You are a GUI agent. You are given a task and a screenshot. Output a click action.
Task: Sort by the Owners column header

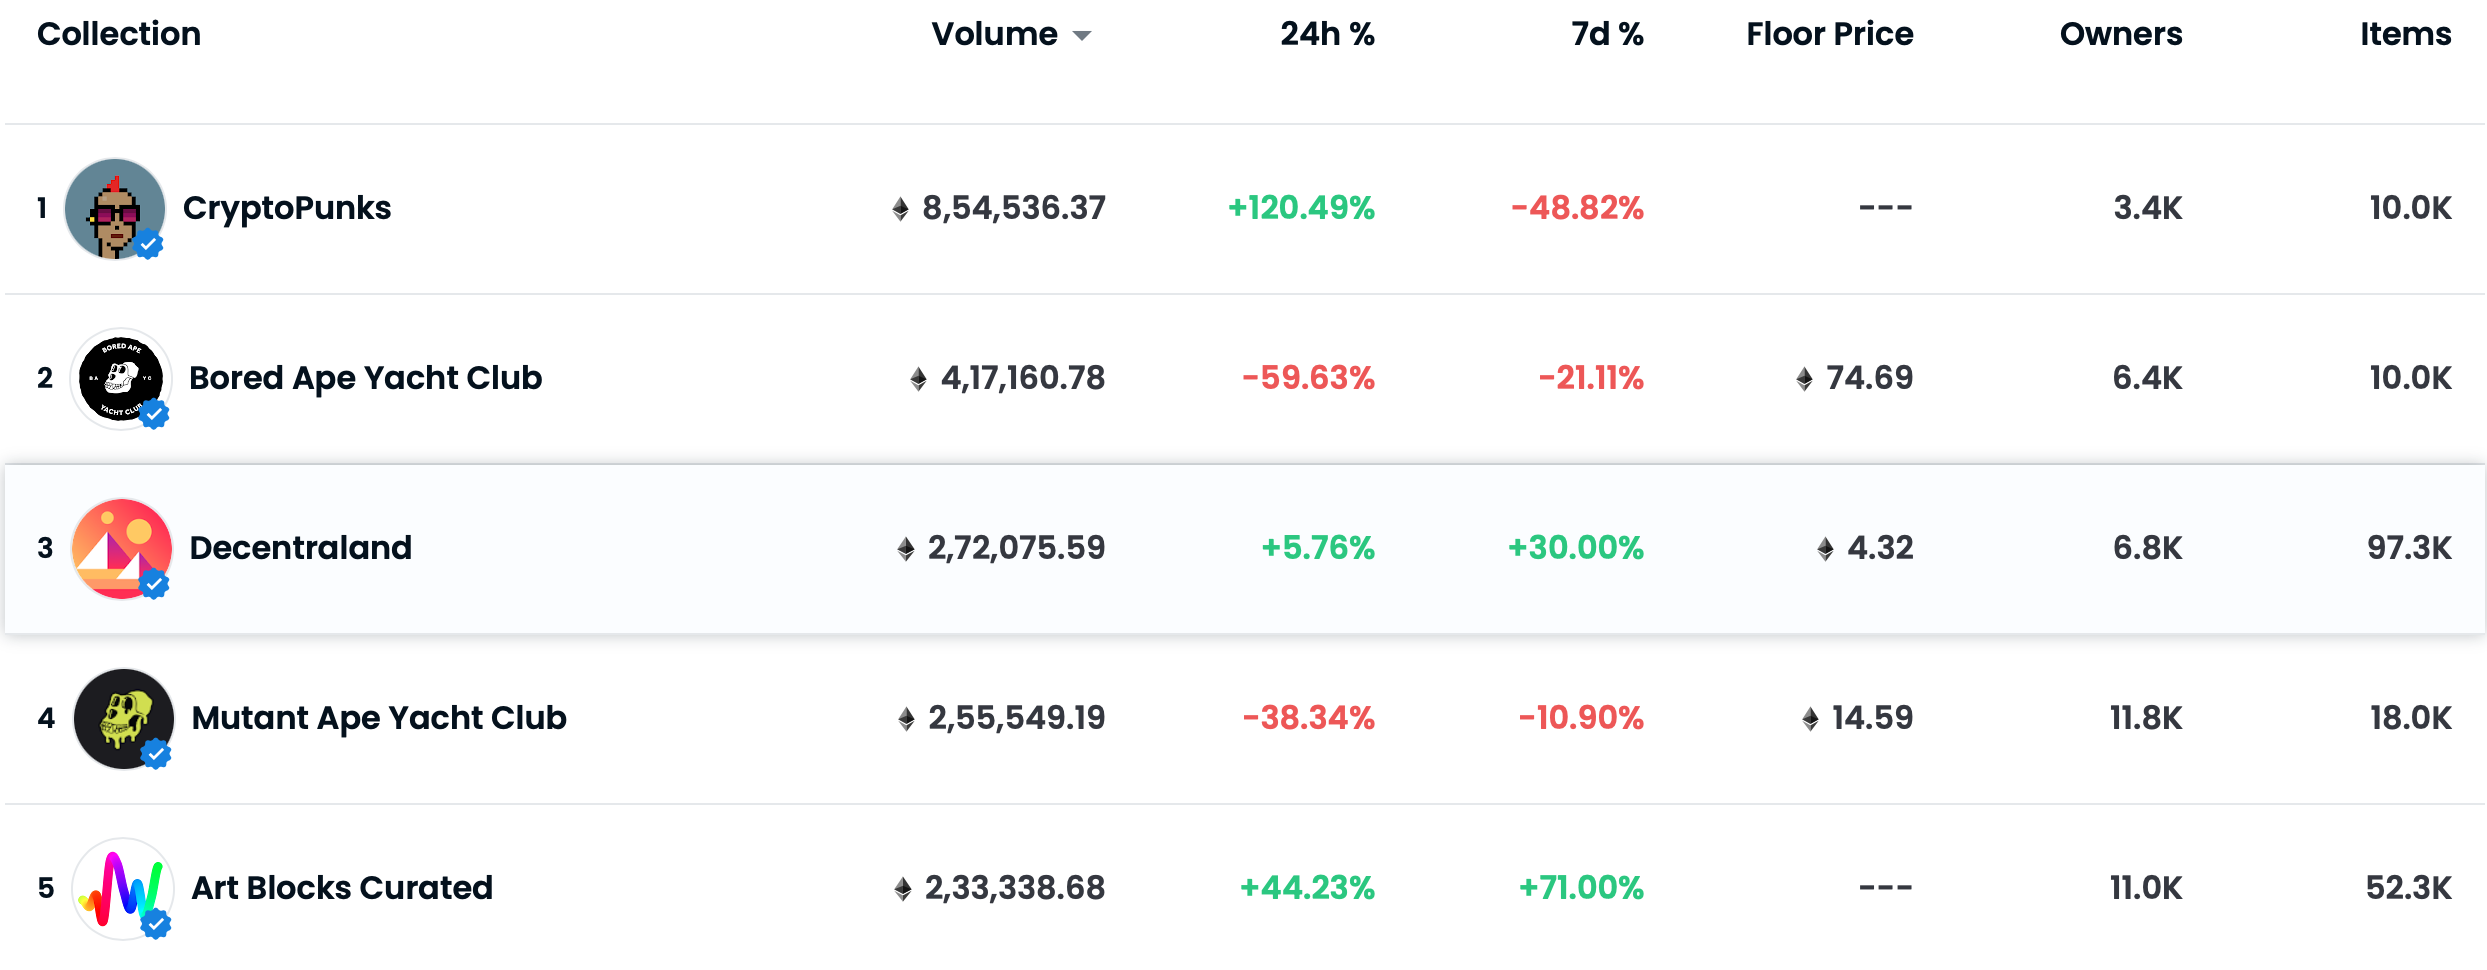[2120, 34]
